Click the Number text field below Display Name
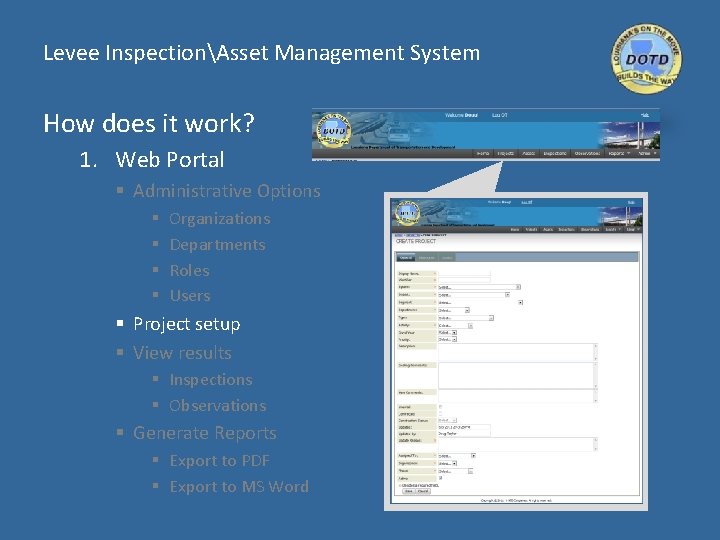Image resolution: width=720 pixels, height=540 pixels. 464,280
